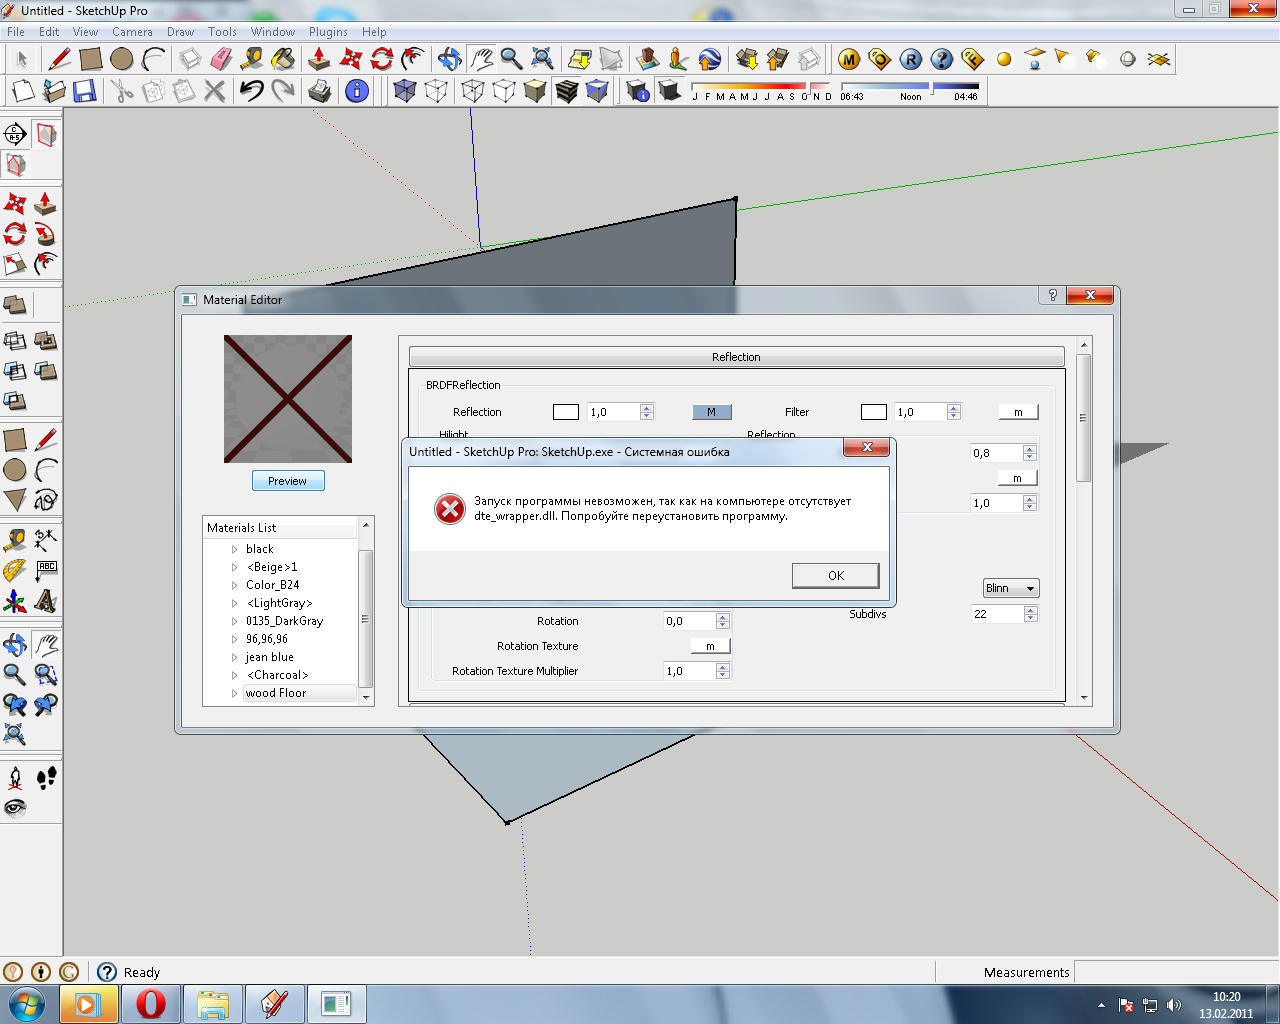Click the Reflection color swatch

coord(566,412)
